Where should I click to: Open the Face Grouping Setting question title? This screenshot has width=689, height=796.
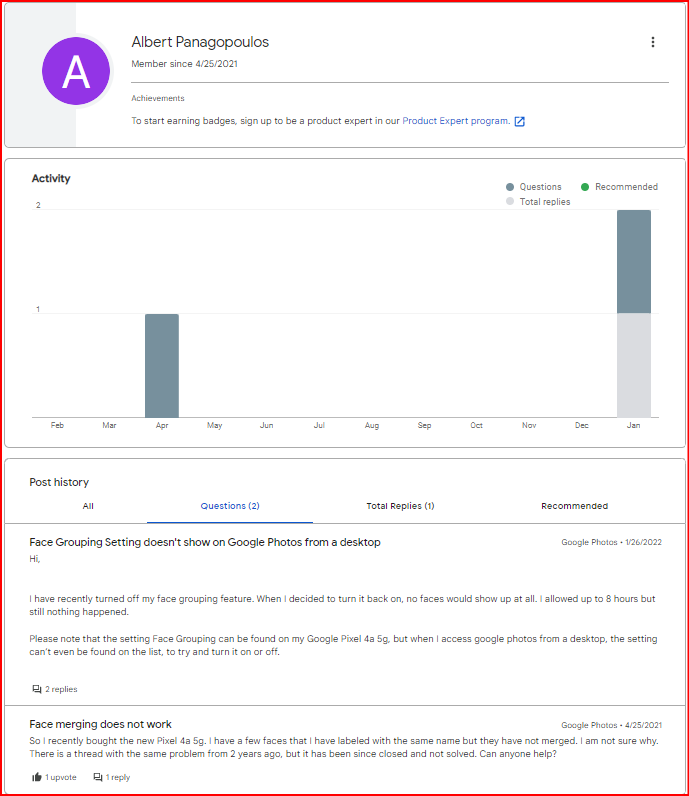click(x=205, y=542)
